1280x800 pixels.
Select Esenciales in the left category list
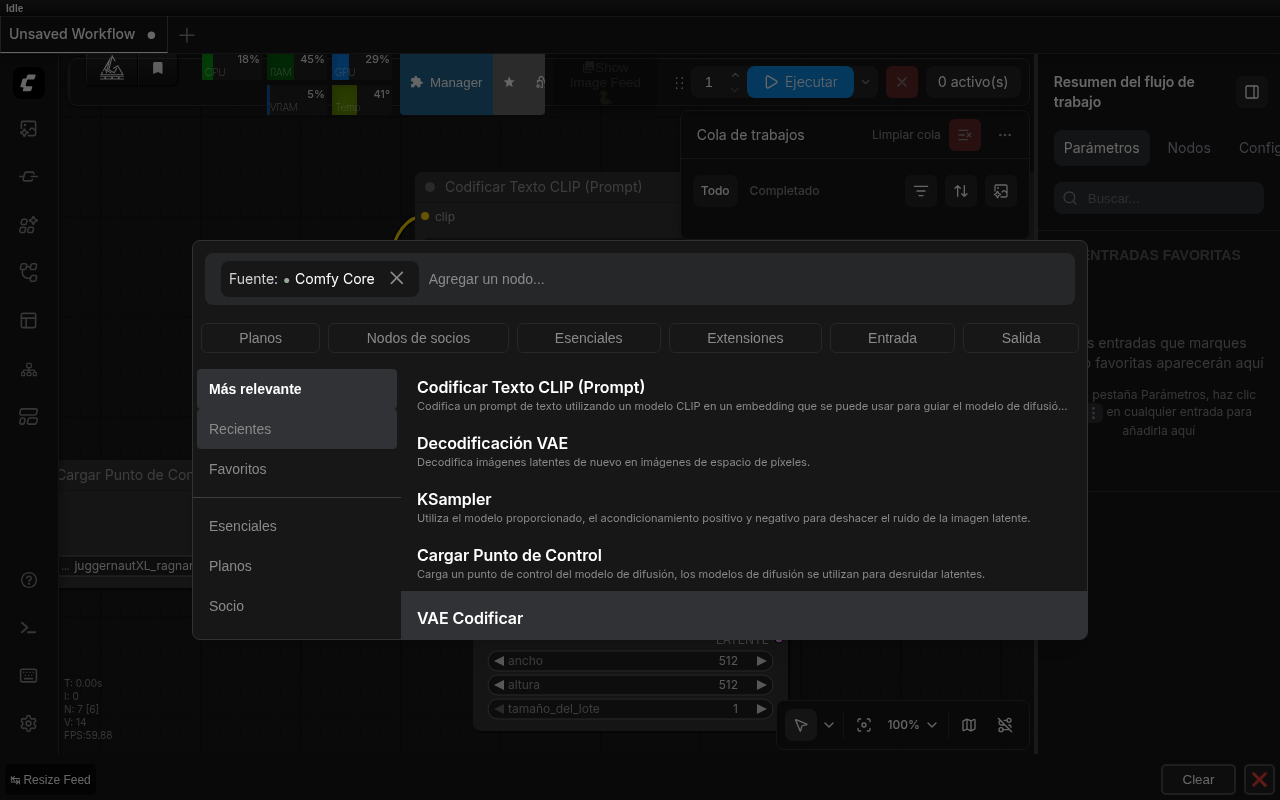(297, 526)
